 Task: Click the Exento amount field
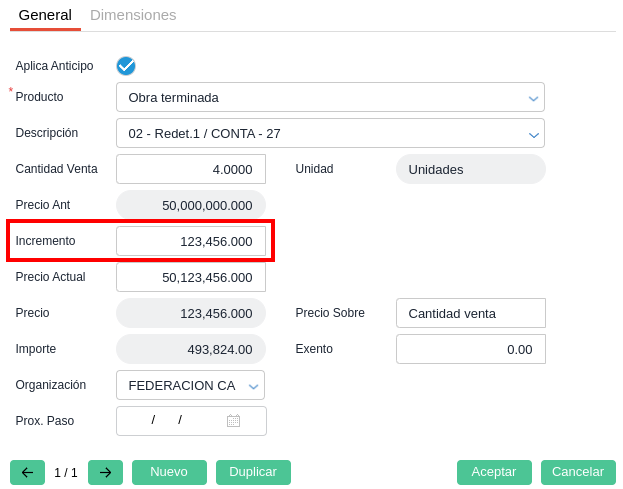pos(470,349)
